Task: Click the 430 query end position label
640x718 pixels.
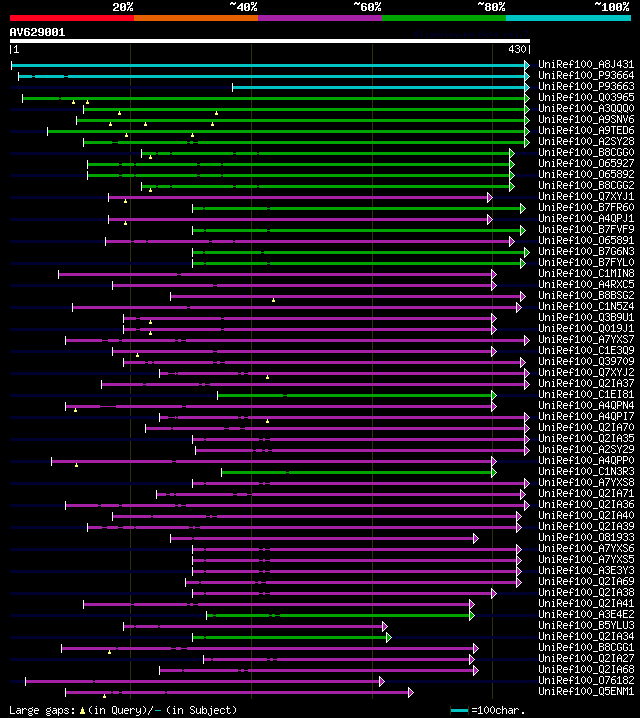Action: point(517,49)
